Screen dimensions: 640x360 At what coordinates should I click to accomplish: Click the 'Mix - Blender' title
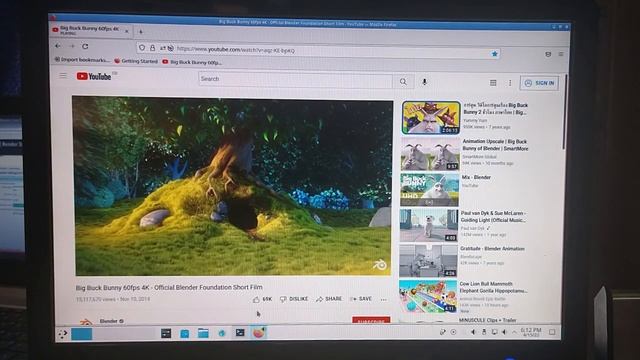click(476, 177)
